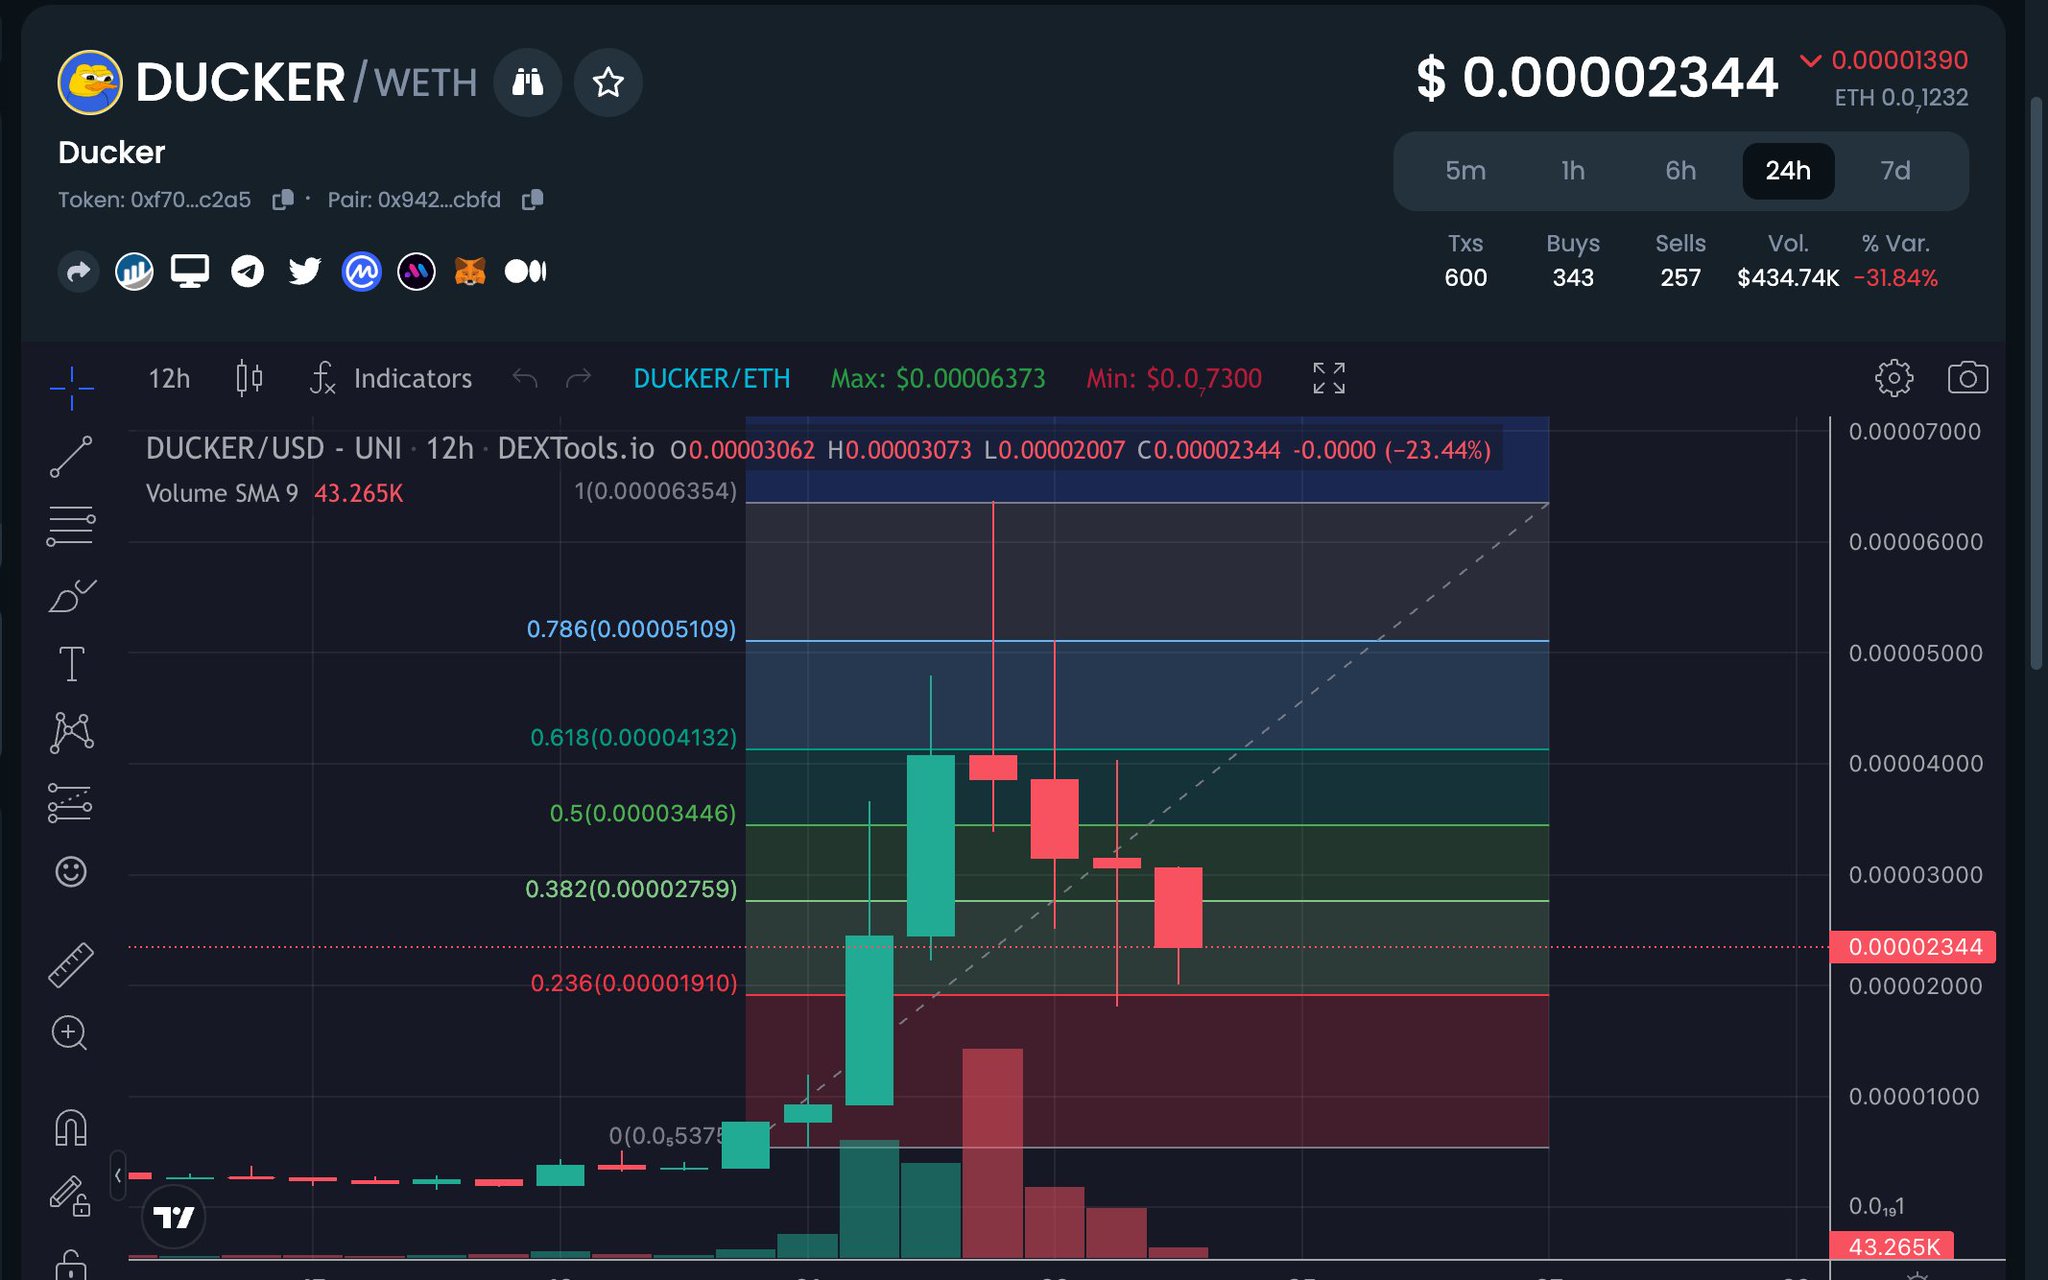This screenshot has height=1280, width=2048.
Task: Open the CoinMarketCap icon
Action: tap(361, 271)
